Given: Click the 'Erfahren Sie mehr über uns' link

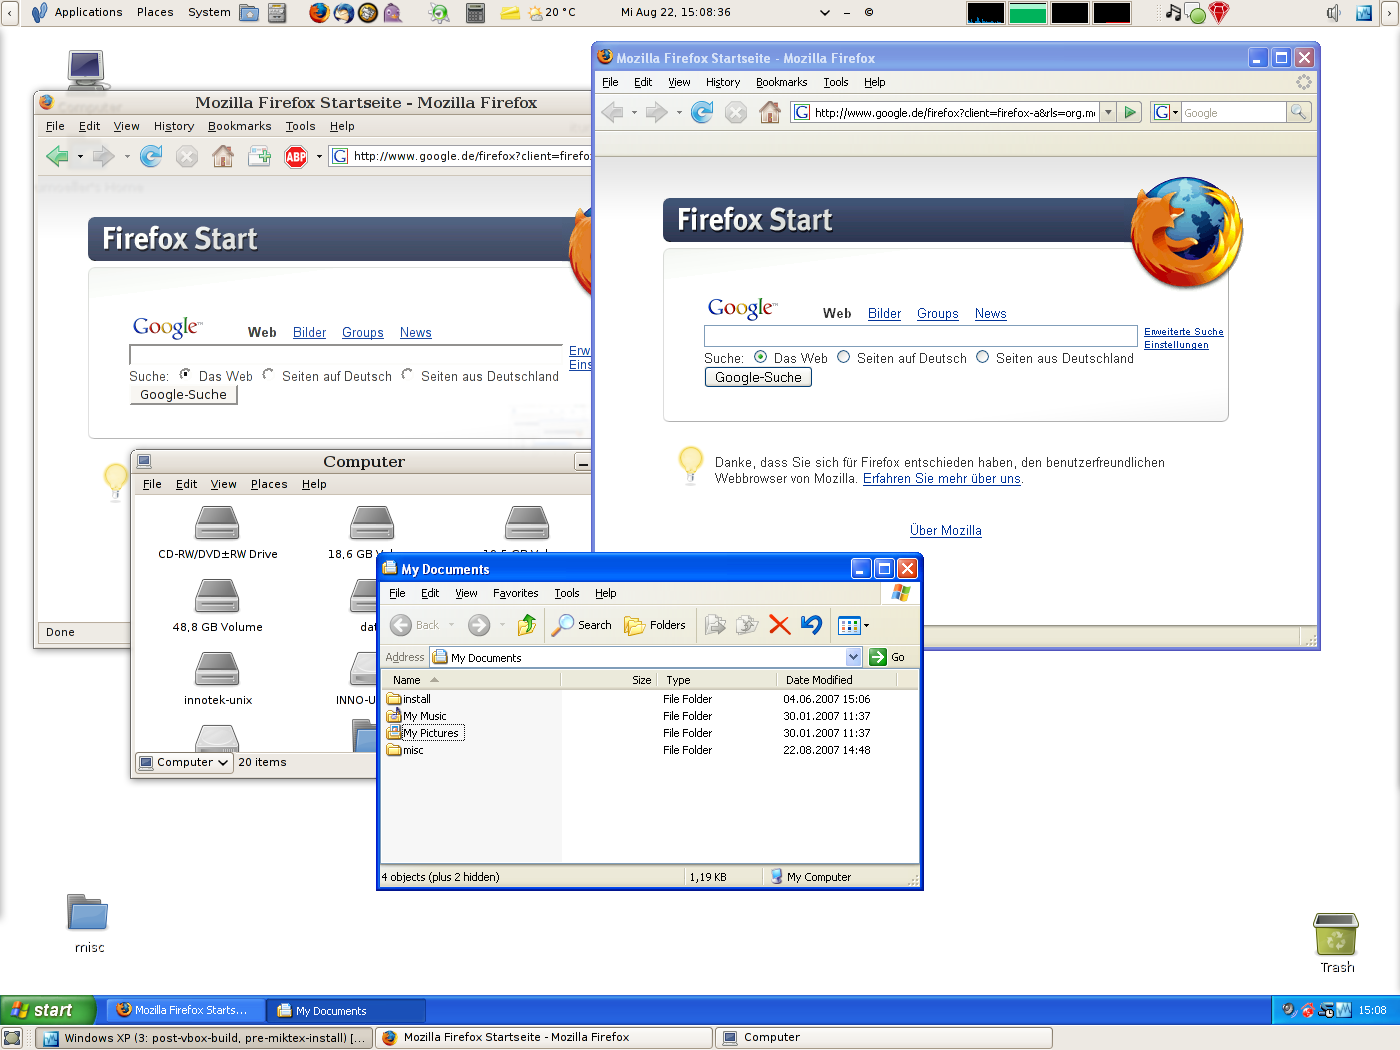Looking at the screenshot, I should tap(941, 479).
